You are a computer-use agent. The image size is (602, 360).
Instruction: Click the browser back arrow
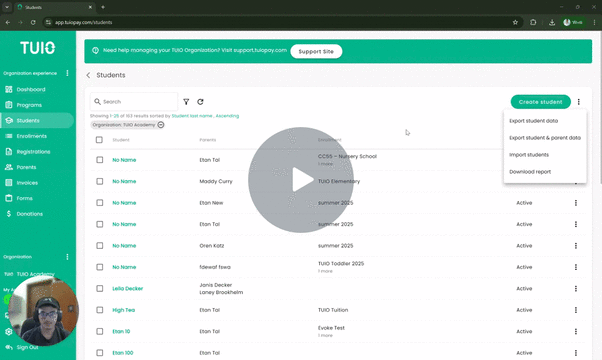(8, 22)
